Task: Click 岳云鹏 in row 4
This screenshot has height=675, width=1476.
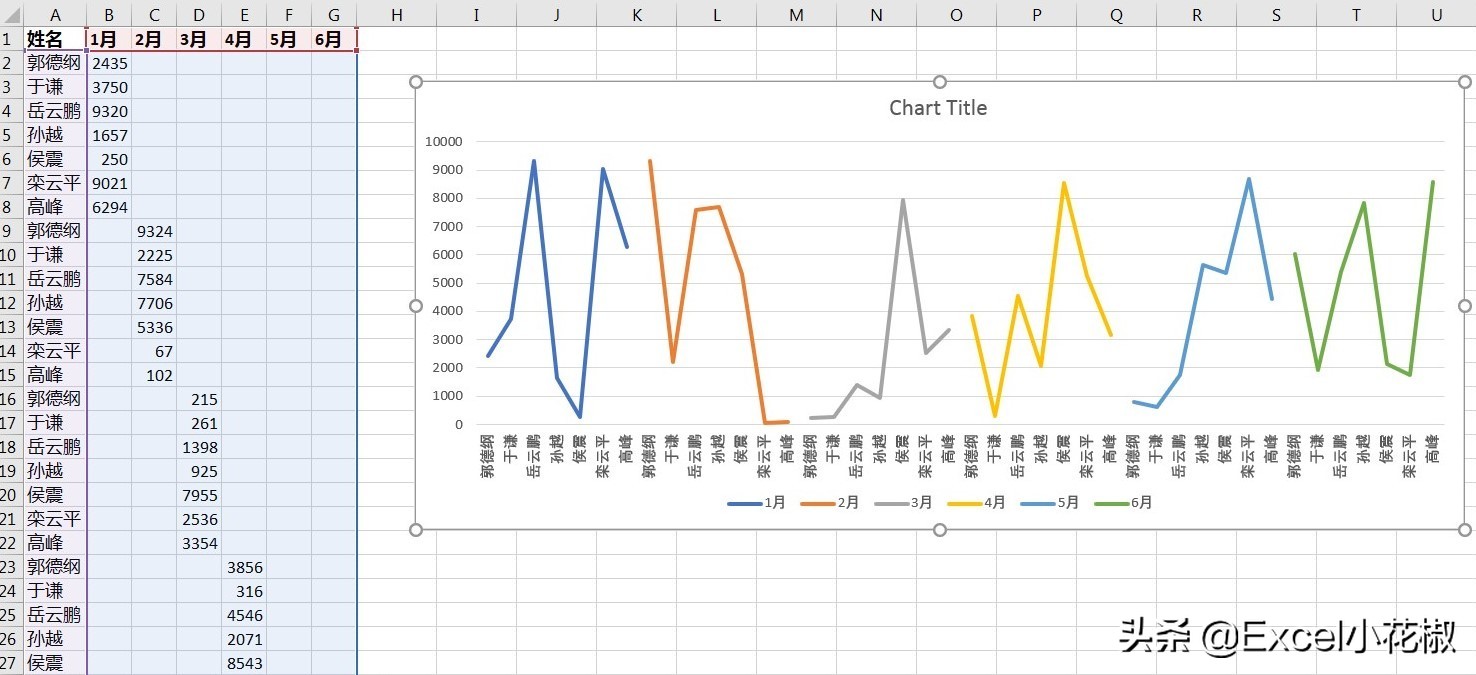Action: click(x=55, y=111)
